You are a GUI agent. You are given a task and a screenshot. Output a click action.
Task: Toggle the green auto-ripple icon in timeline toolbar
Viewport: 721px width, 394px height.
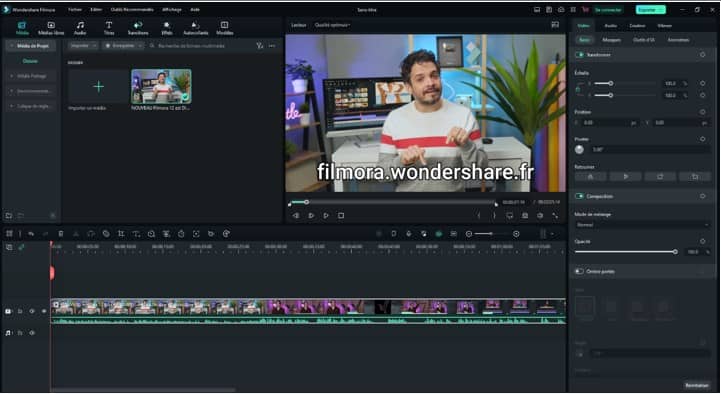(x=439, y=234)
